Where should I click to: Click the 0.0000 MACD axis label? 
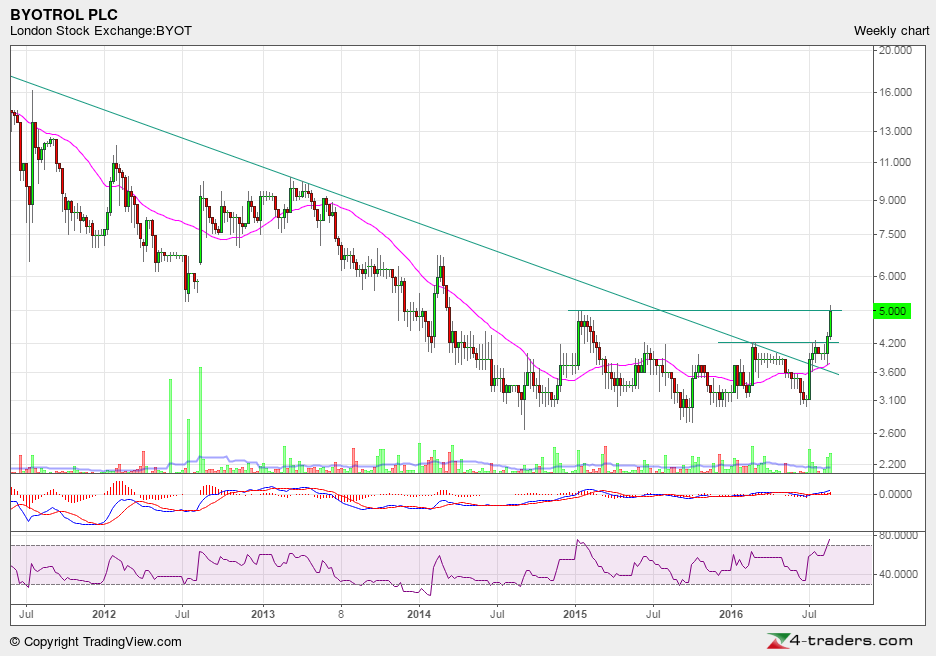[x=895, y=494]
